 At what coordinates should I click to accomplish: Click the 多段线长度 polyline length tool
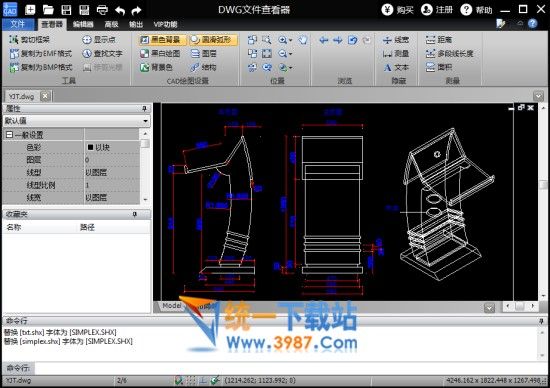(x=449, y=53)
